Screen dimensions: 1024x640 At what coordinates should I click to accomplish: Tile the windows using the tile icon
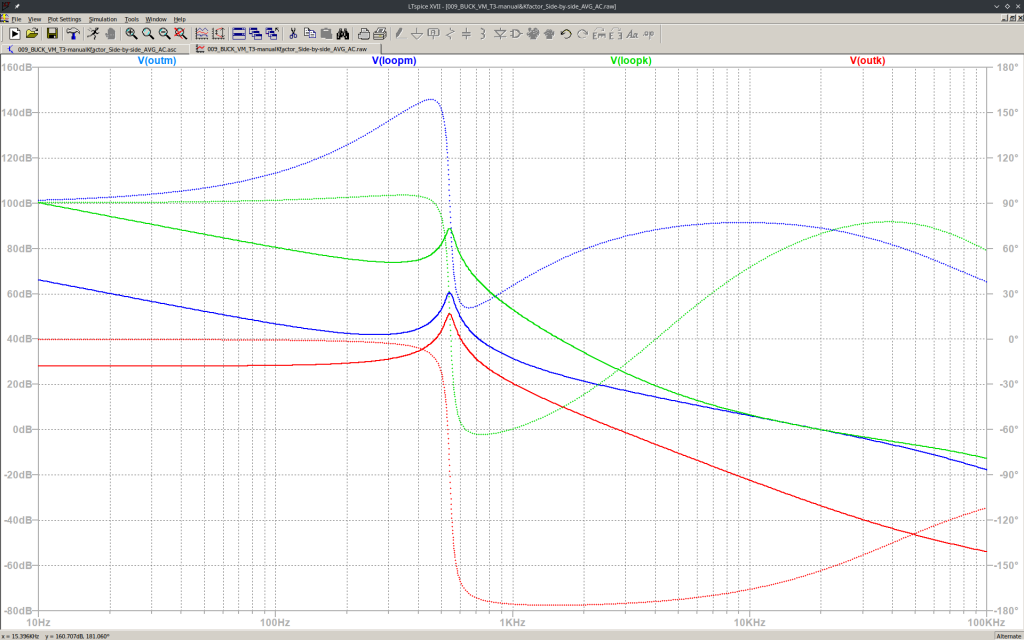tap(239, 34)
